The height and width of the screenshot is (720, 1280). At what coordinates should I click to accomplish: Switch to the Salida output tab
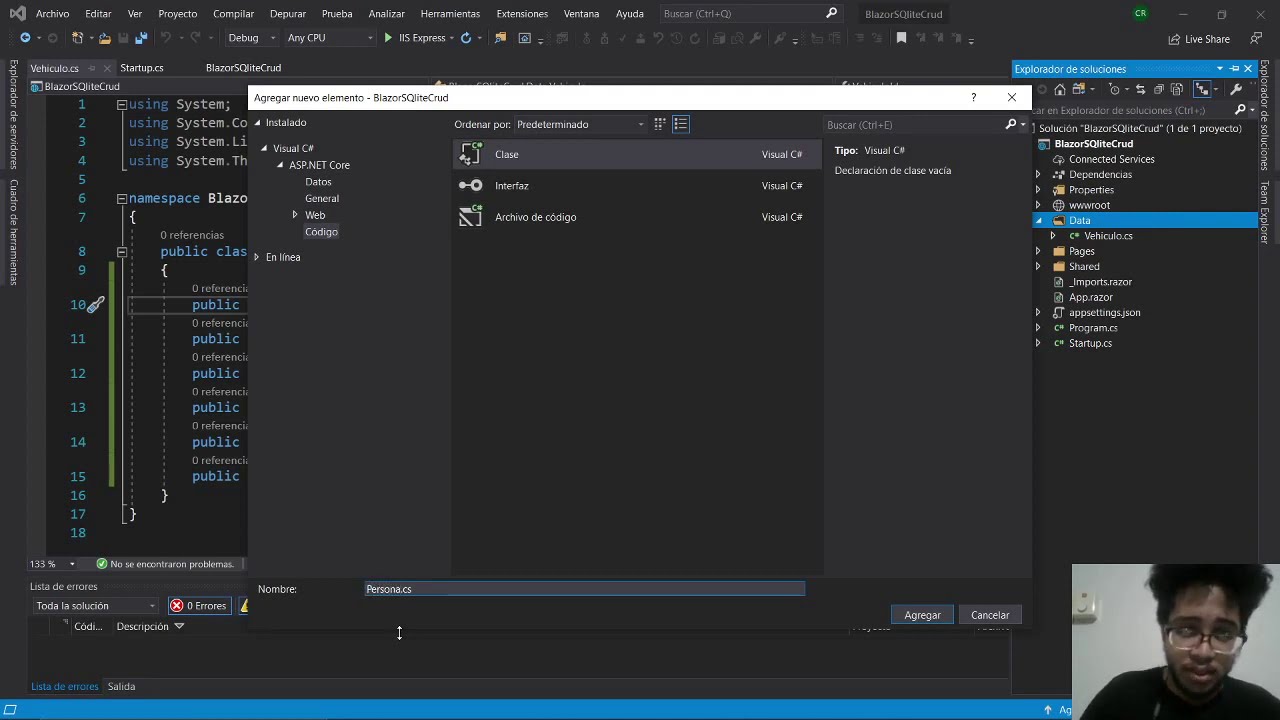[121, 686]
